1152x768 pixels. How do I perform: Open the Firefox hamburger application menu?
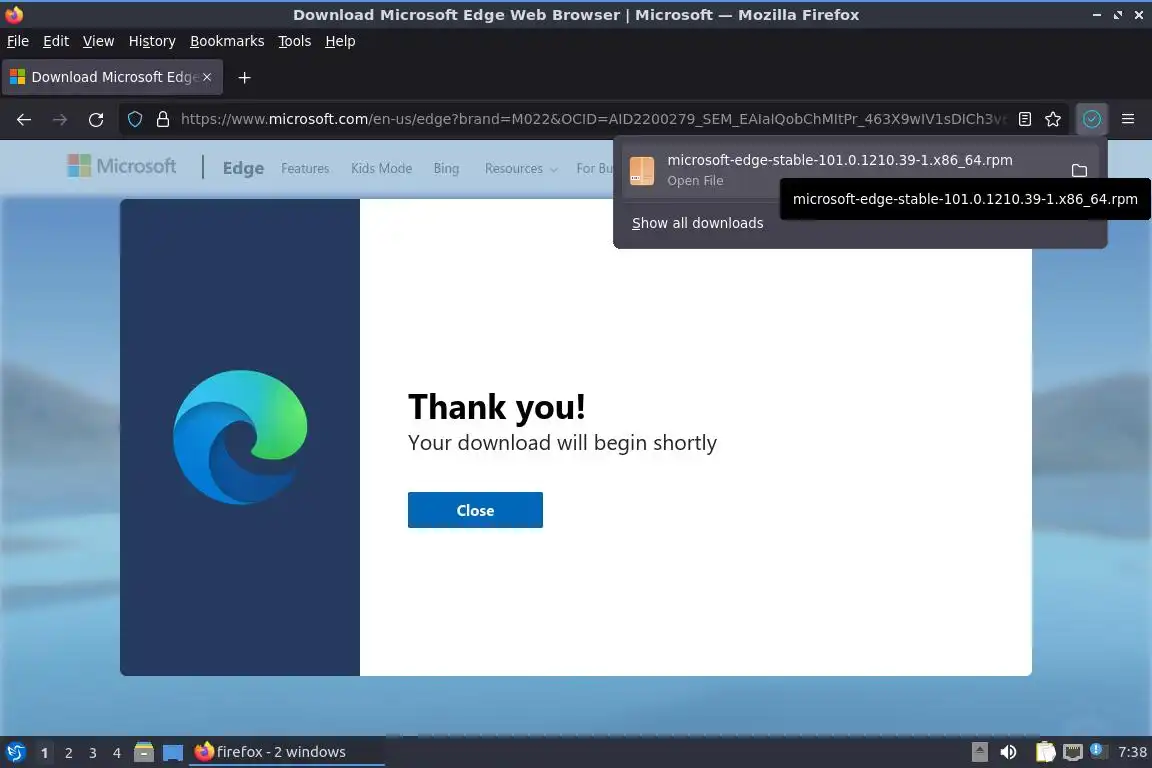click(1128, 119)
